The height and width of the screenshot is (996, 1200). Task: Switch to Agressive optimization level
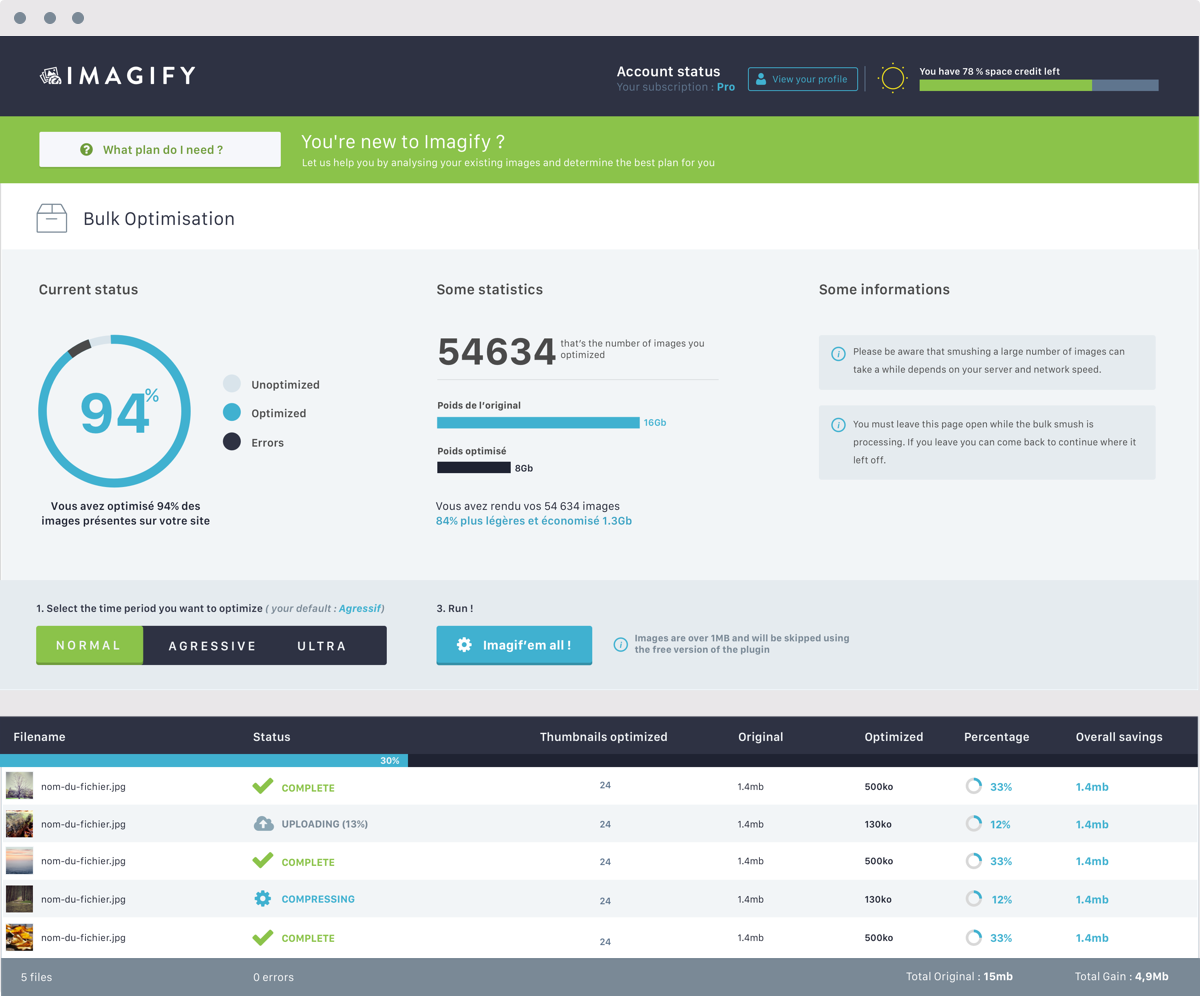(212, 646)
